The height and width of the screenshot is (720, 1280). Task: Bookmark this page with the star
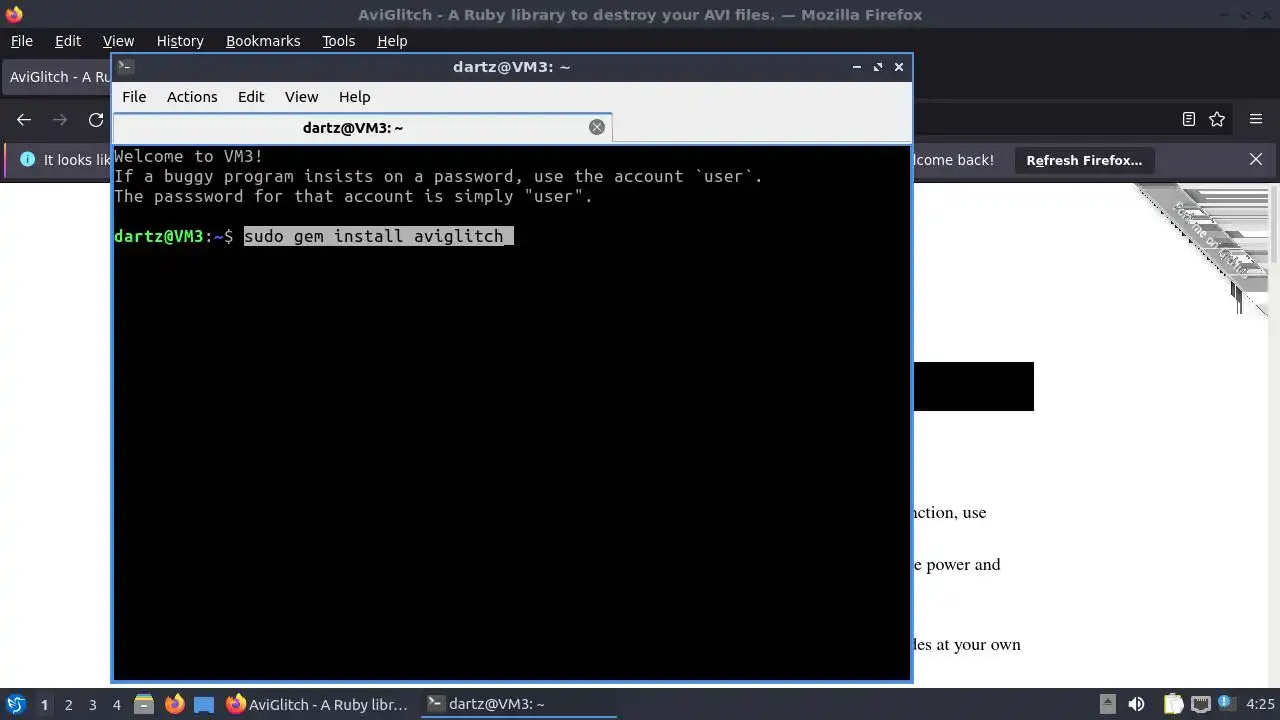tap(1217, 119)
